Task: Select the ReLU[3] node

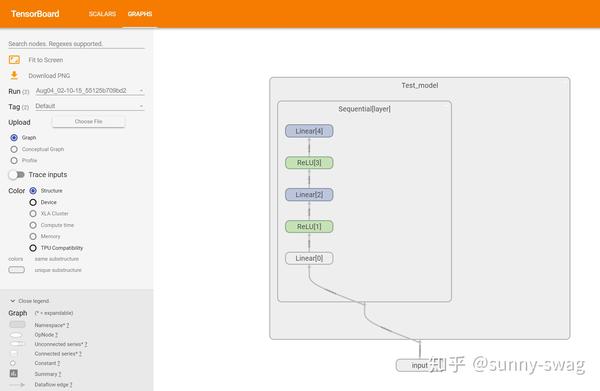Action: pos(309,163)
